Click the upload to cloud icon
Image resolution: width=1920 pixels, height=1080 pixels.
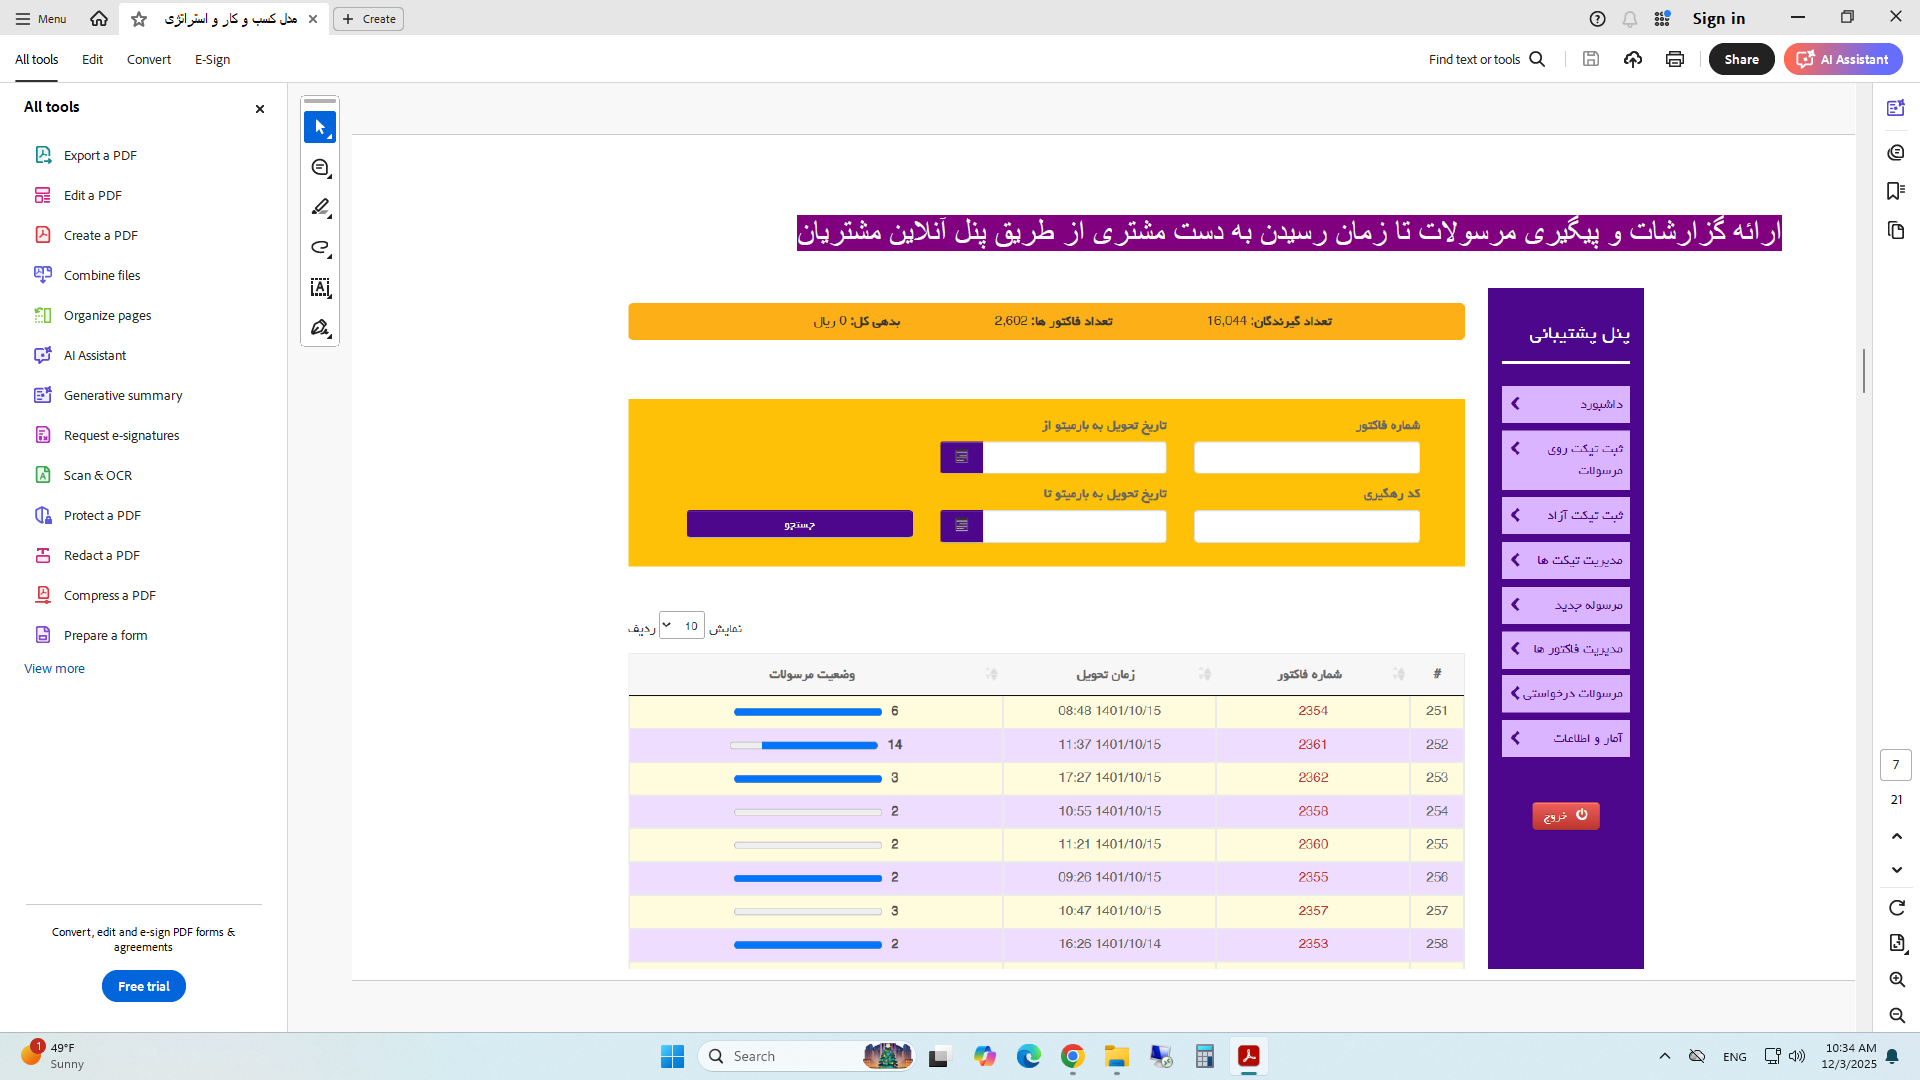pos(1633,59)
